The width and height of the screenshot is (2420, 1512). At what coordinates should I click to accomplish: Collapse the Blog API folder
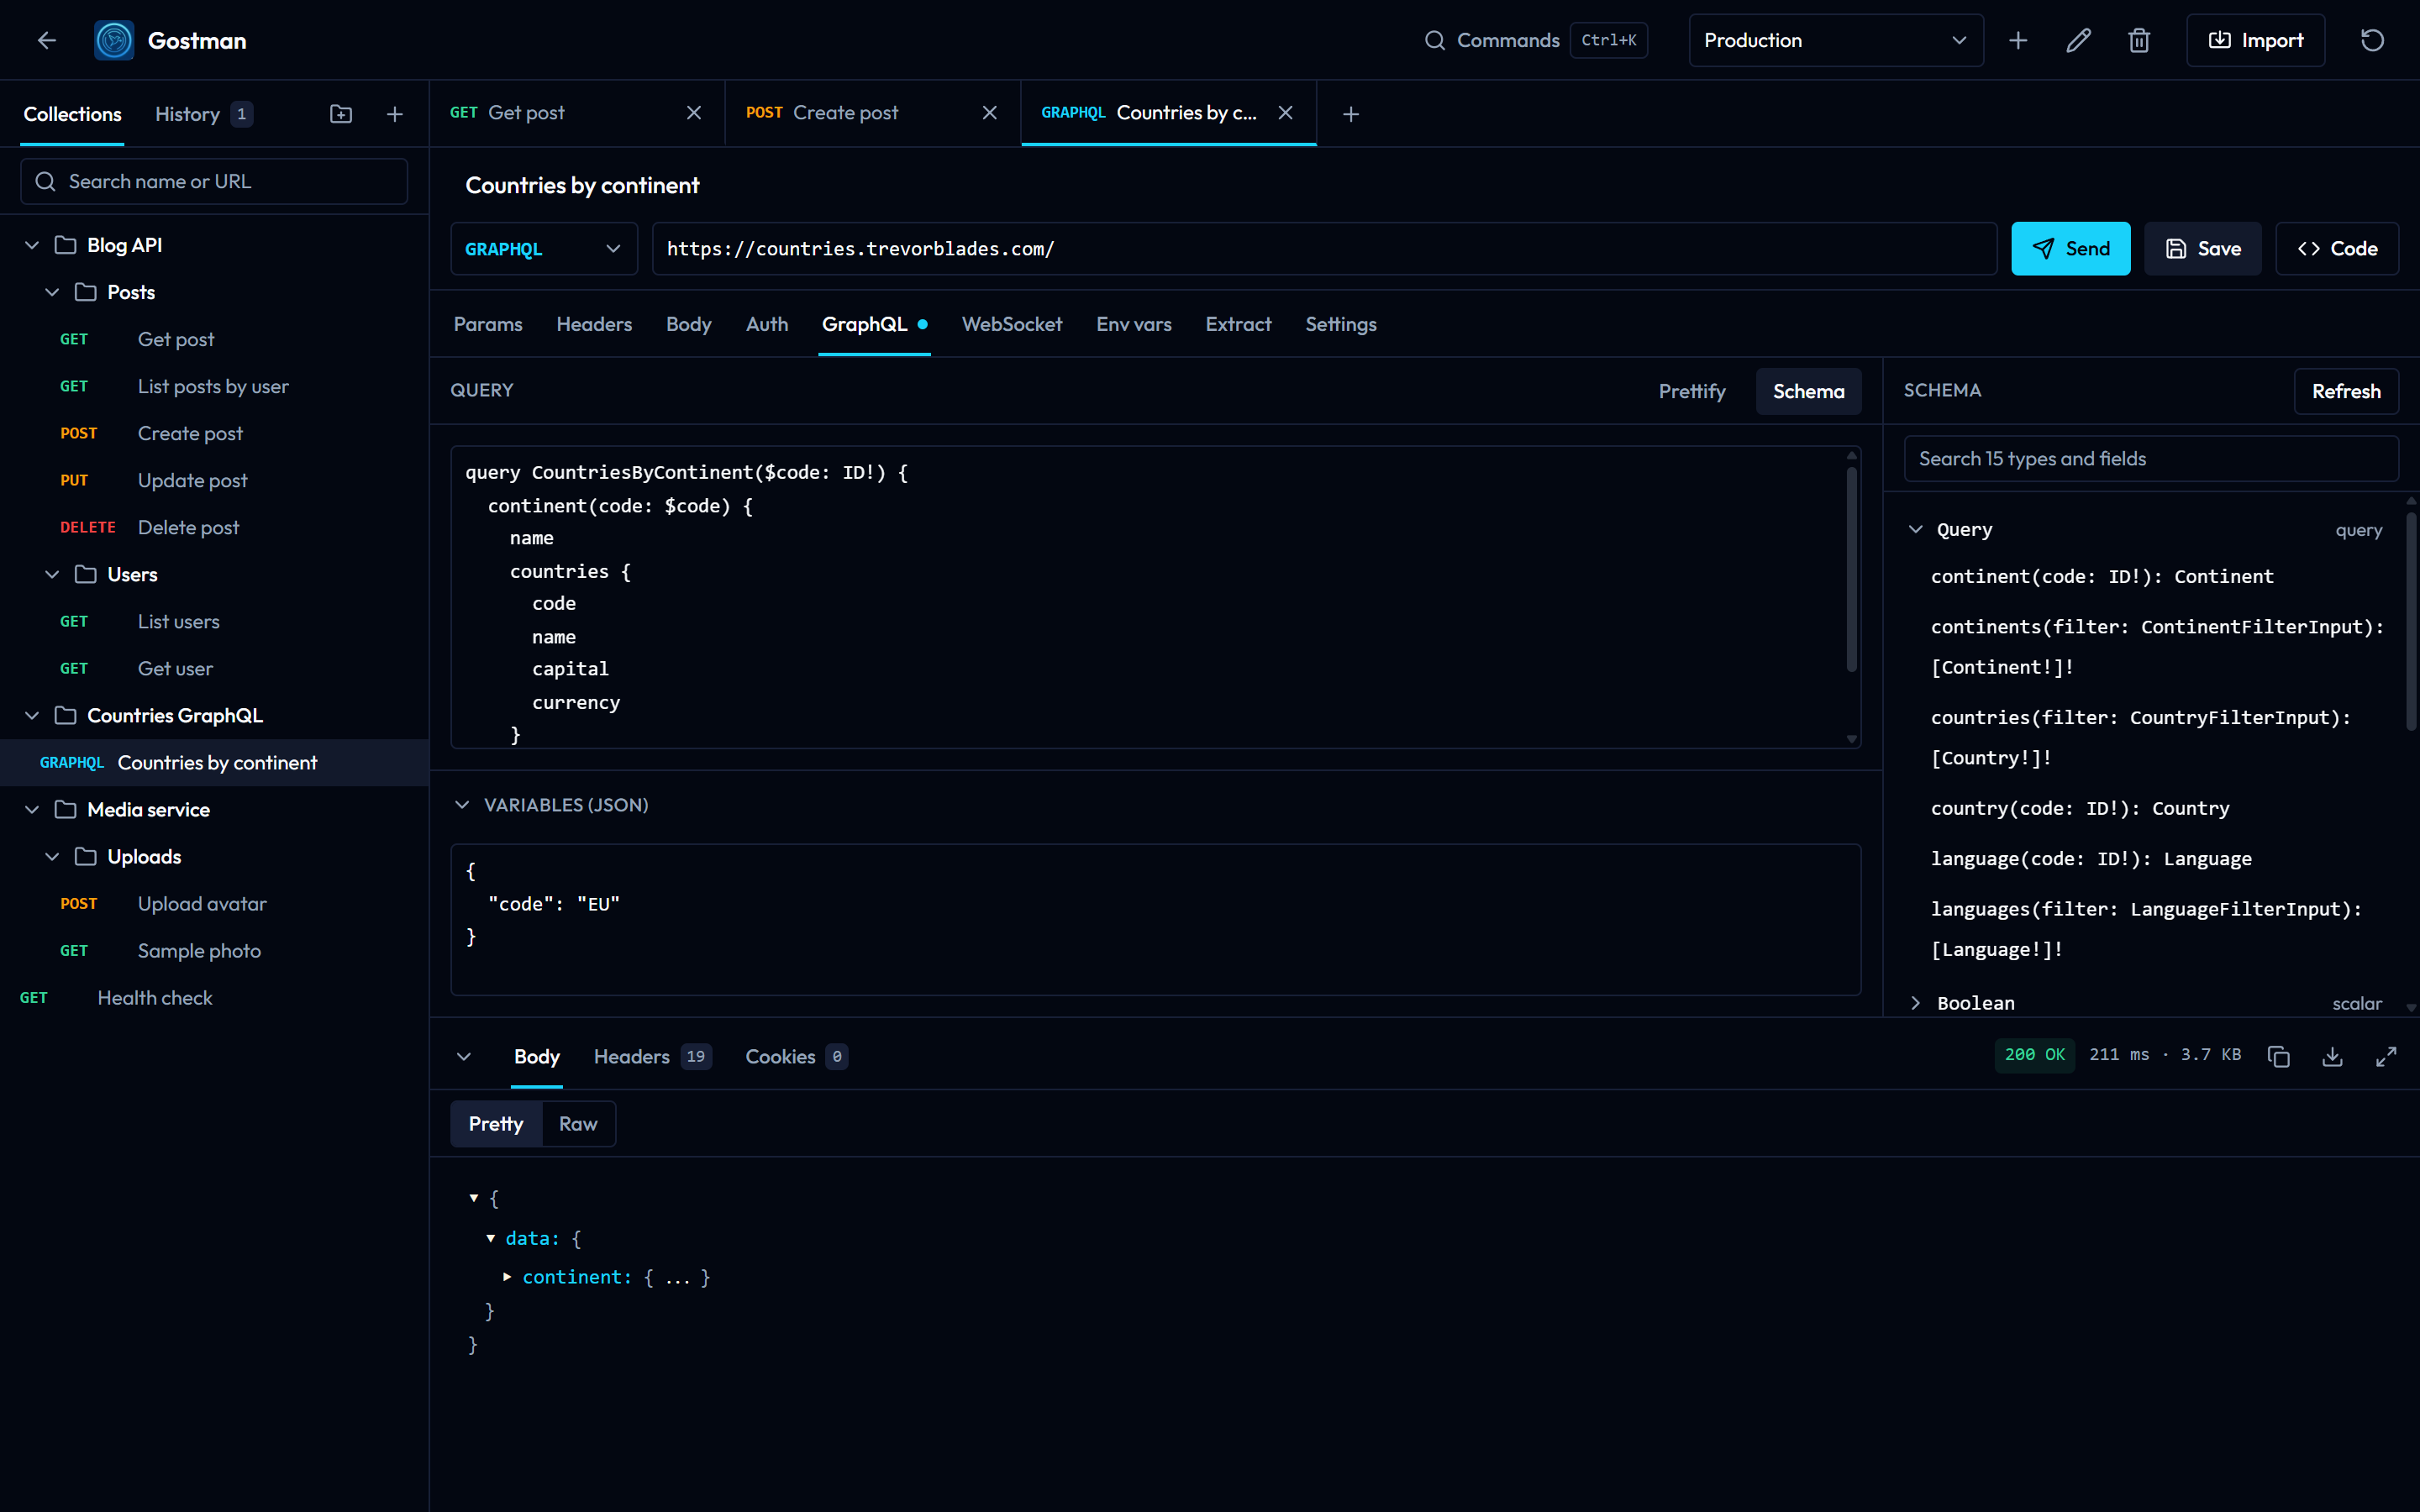coord(32,245)
